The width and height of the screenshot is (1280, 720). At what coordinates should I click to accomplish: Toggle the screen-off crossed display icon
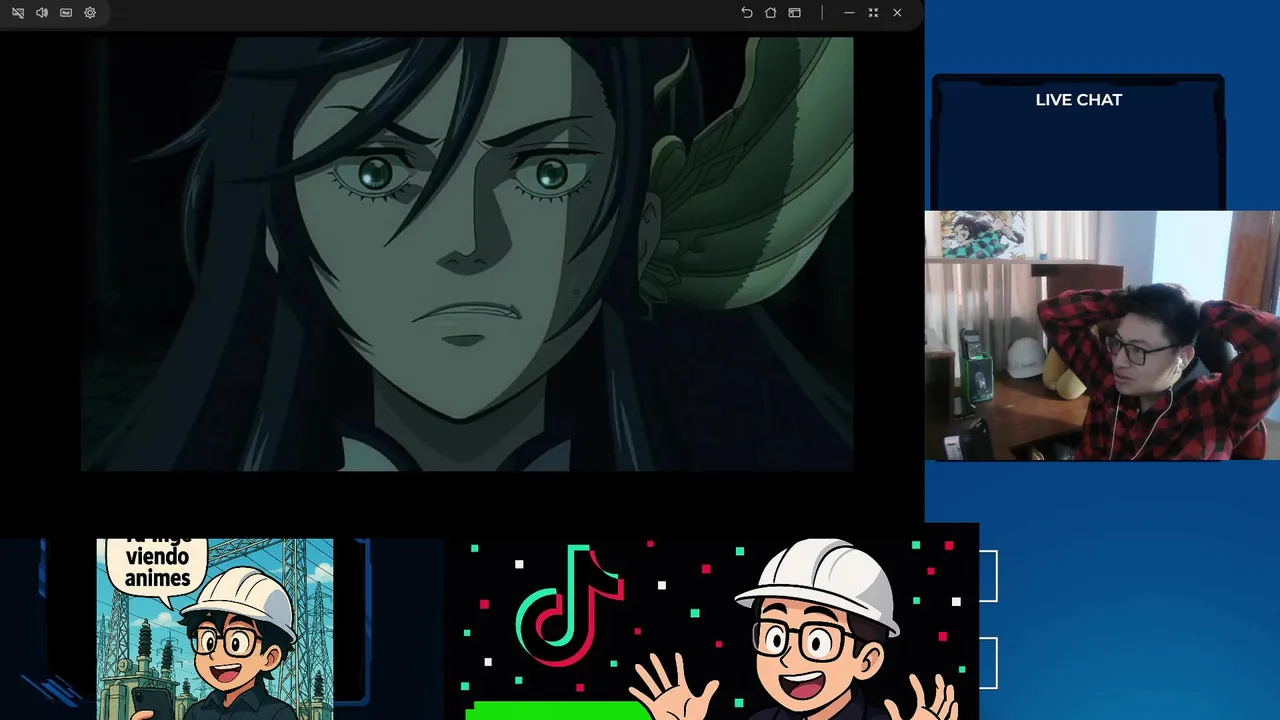(18, 13)
